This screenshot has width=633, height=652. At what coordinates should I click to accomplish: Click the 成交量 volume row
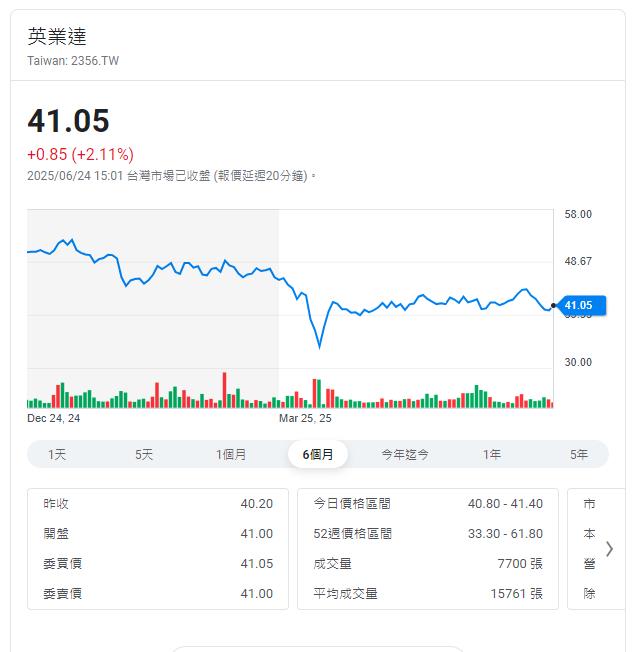tap(428, 563)
